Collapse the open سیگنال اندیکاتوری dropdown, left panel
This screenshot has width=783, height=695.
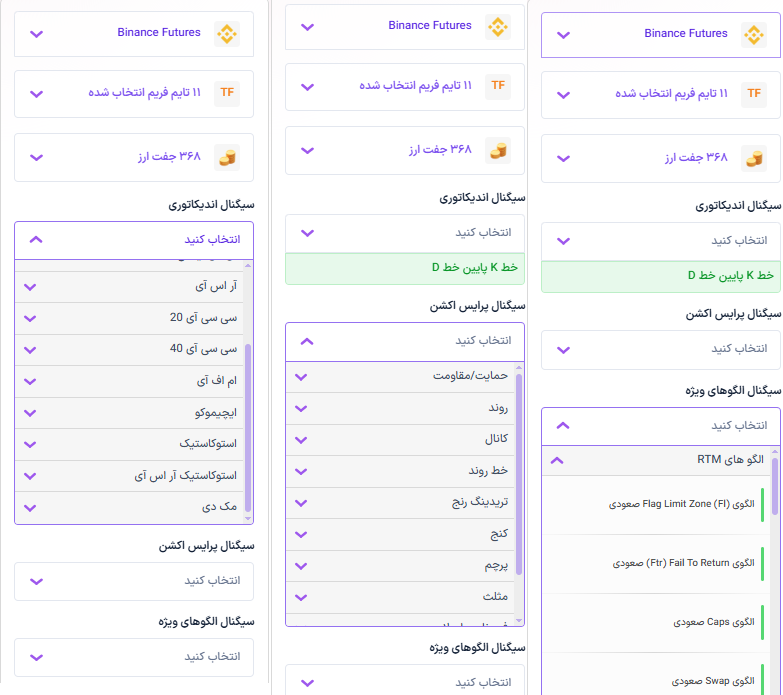click(134, 240)
